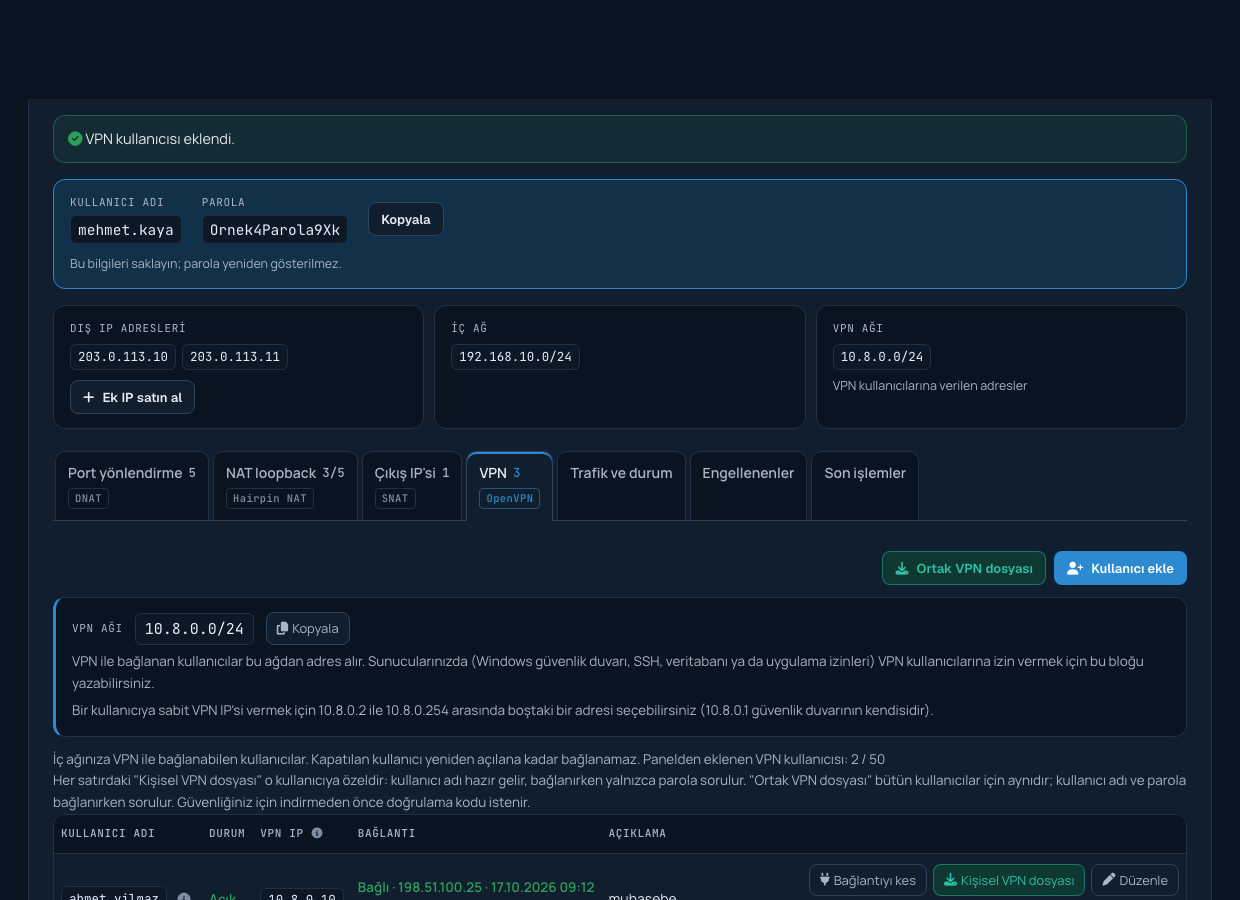Download the Ortak VPN dosyası

pyautogui.click(x=964, y=568)
